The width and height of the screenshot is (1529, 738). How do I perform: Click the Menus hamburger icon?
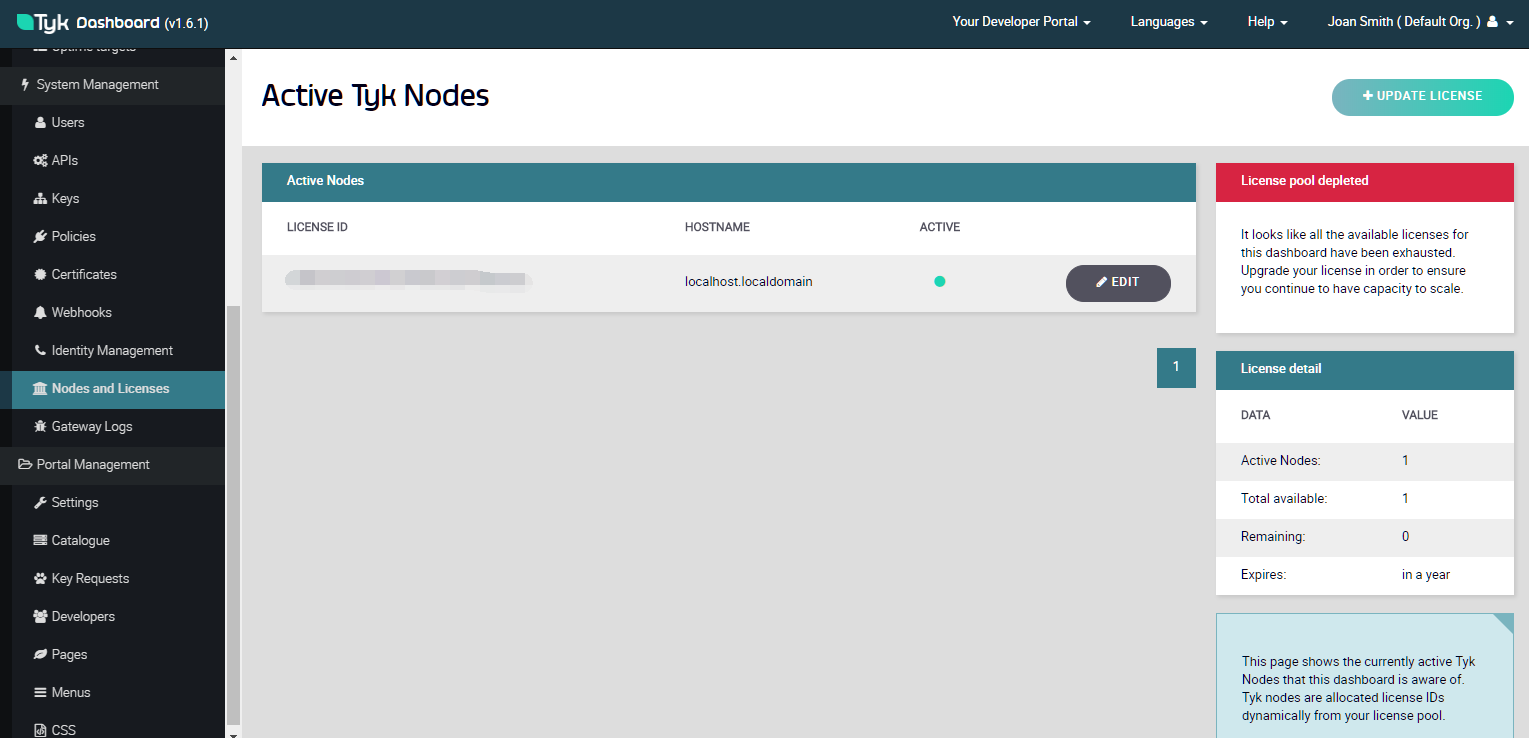(40, 693)
